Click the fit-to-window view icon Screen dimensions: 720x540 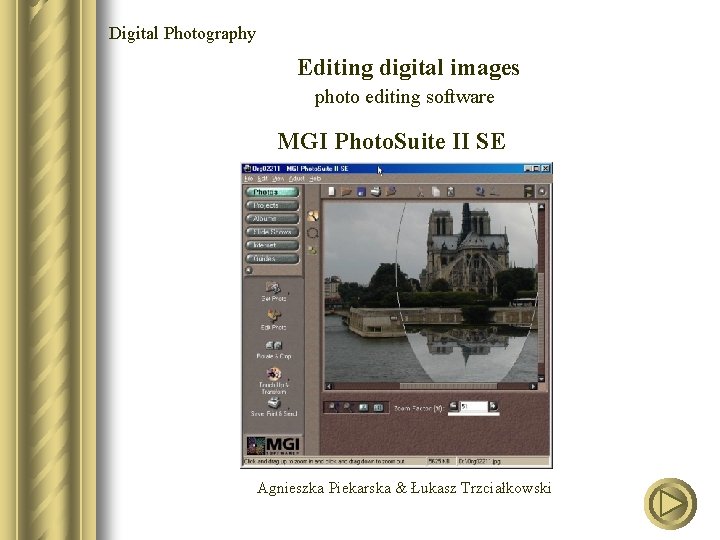click(363, 407)
